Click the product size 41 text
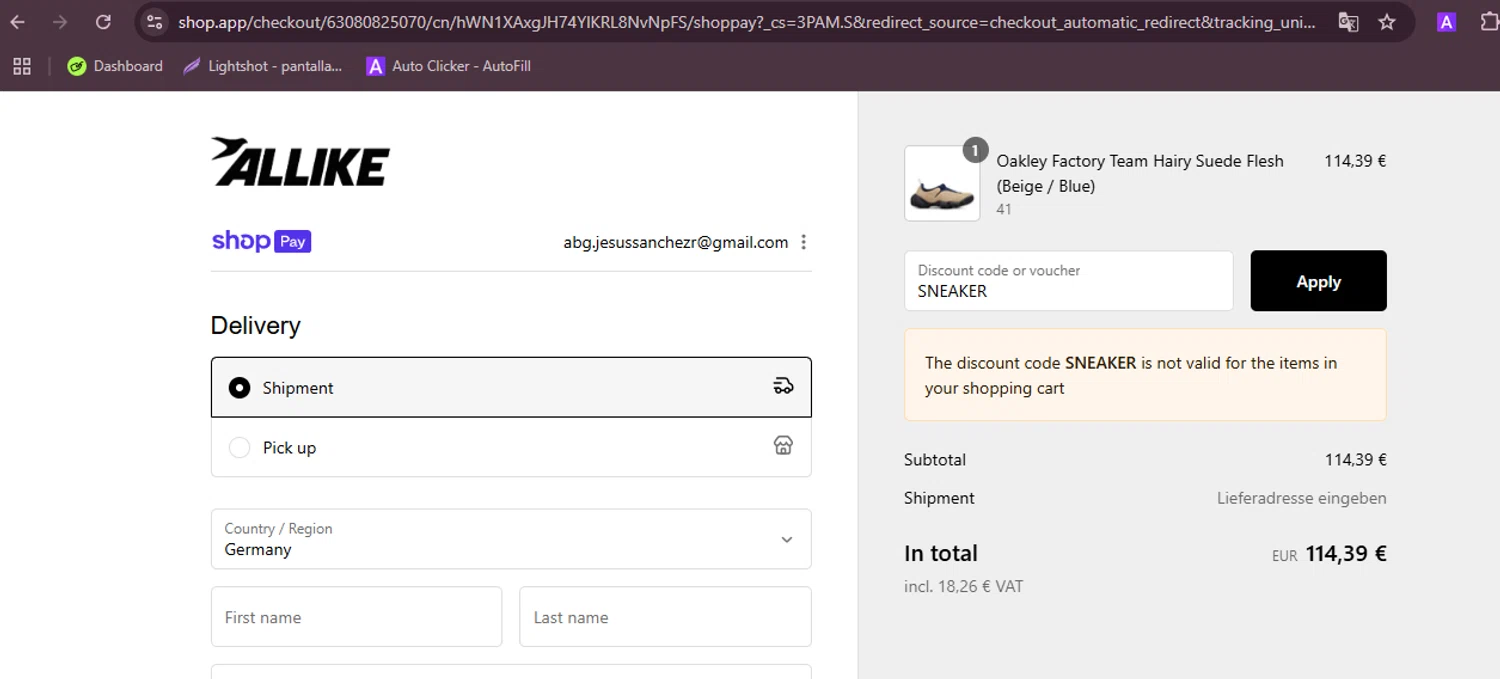Viewport: 1500px width, 679px height. (1004, 209)
